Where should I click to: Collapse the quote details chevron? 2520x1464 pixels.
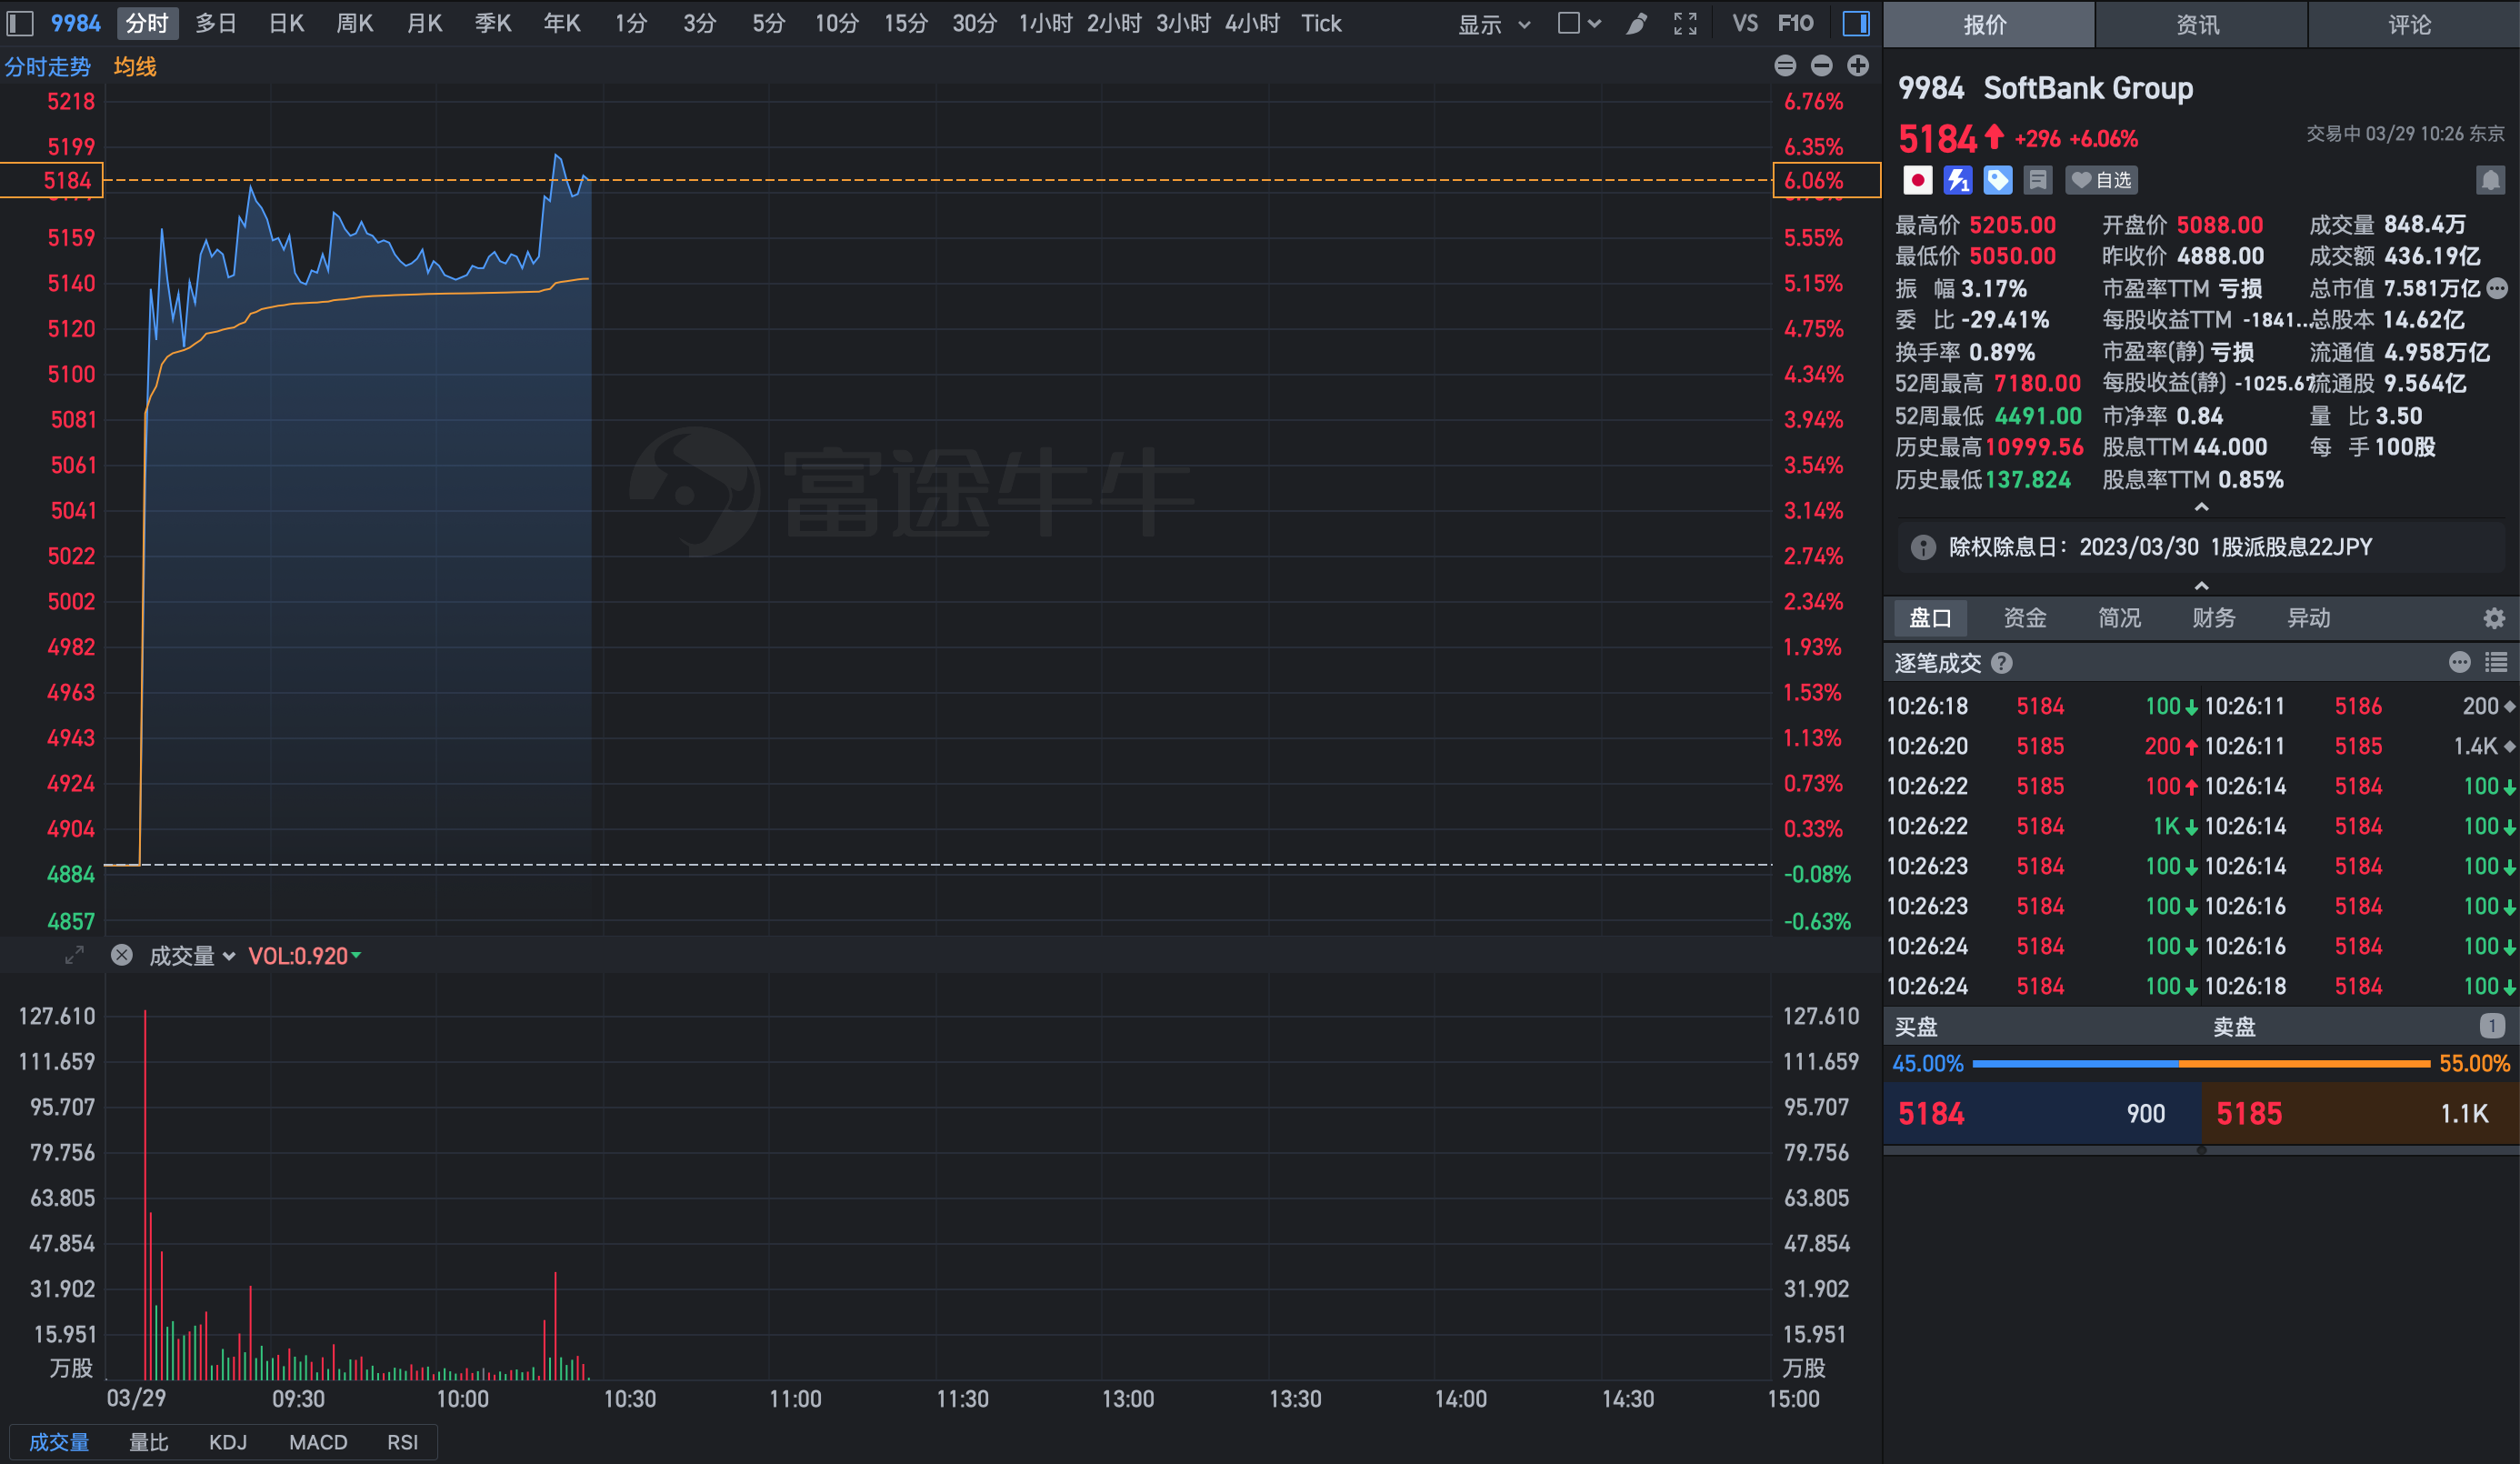[x=2201, y=508]
